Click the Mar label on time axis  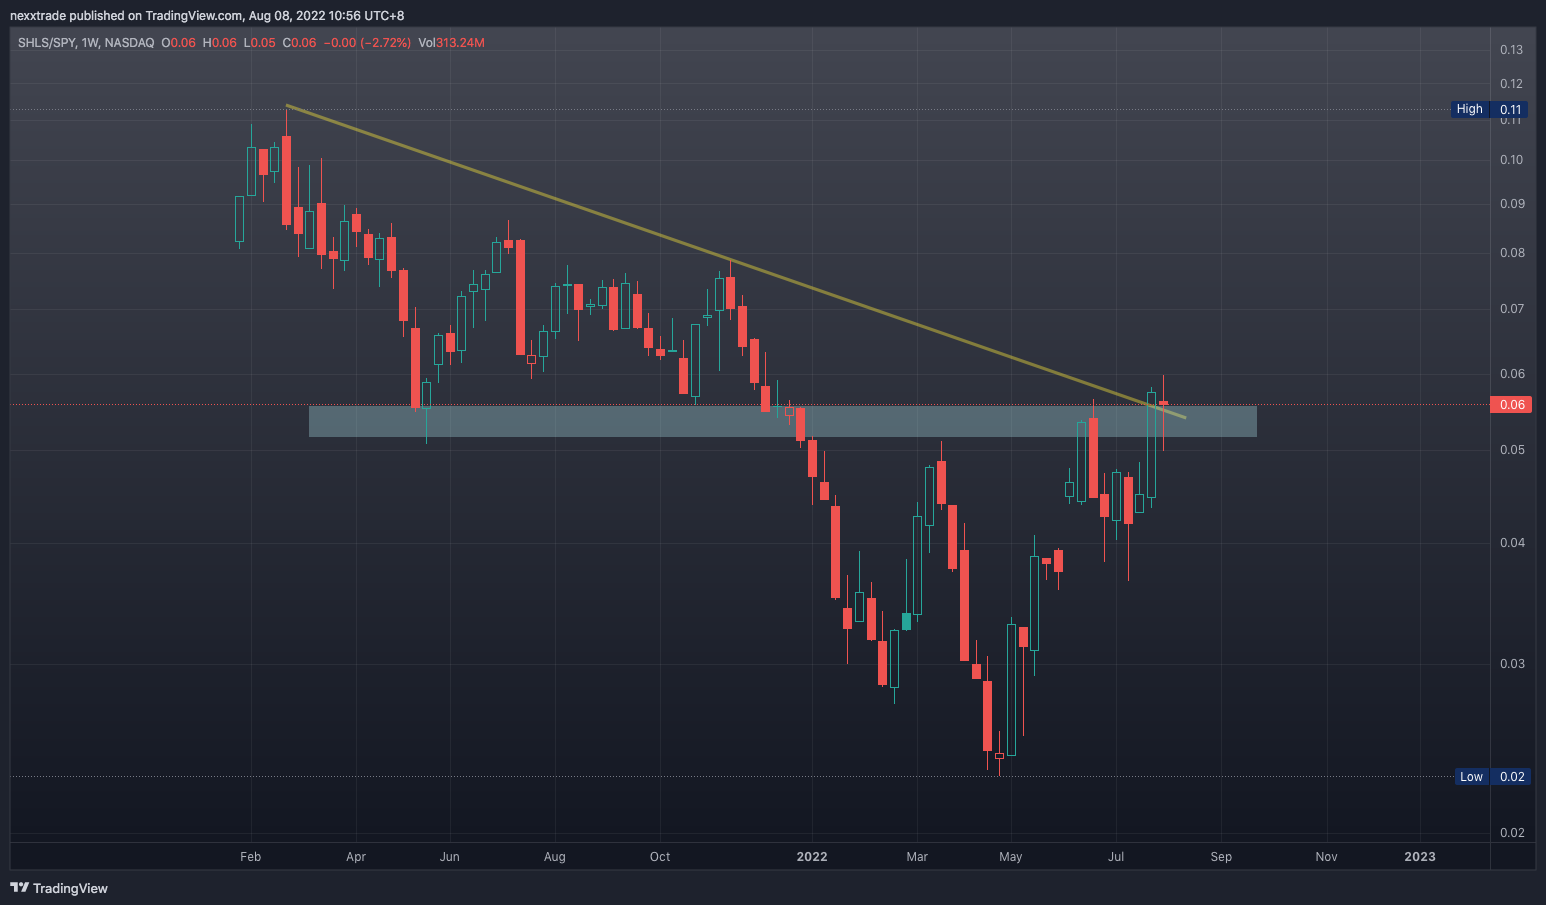tap(917, 857)
